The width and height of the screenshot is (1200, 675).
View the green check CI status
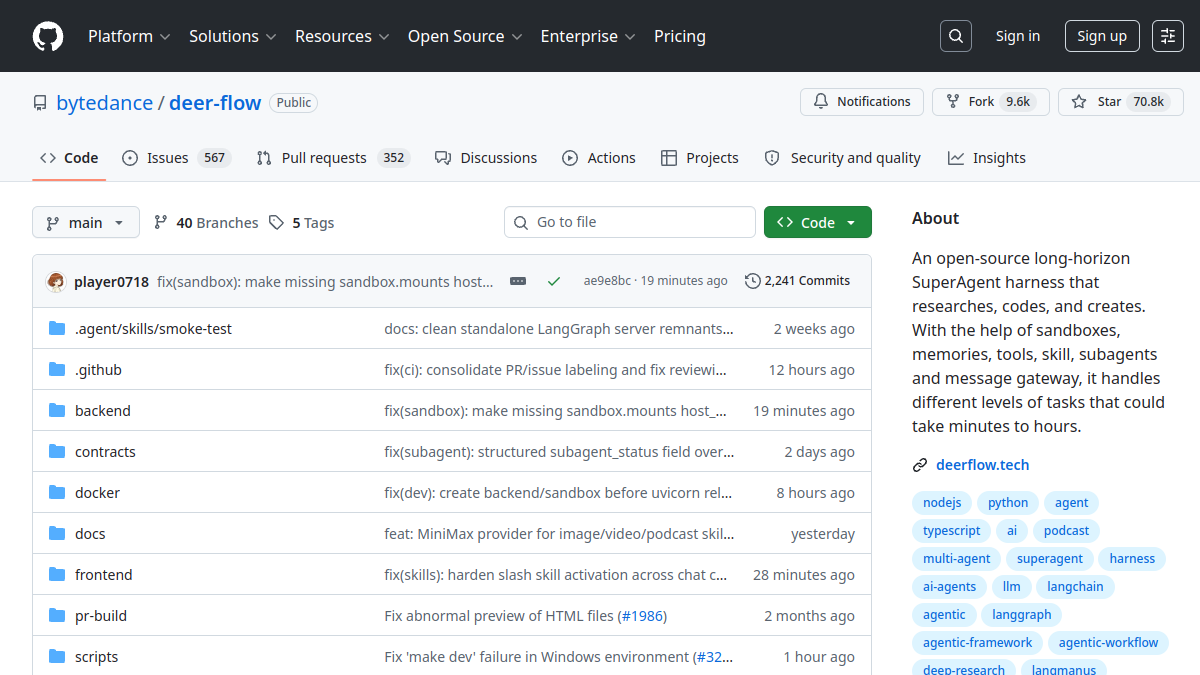click(554, 281)
